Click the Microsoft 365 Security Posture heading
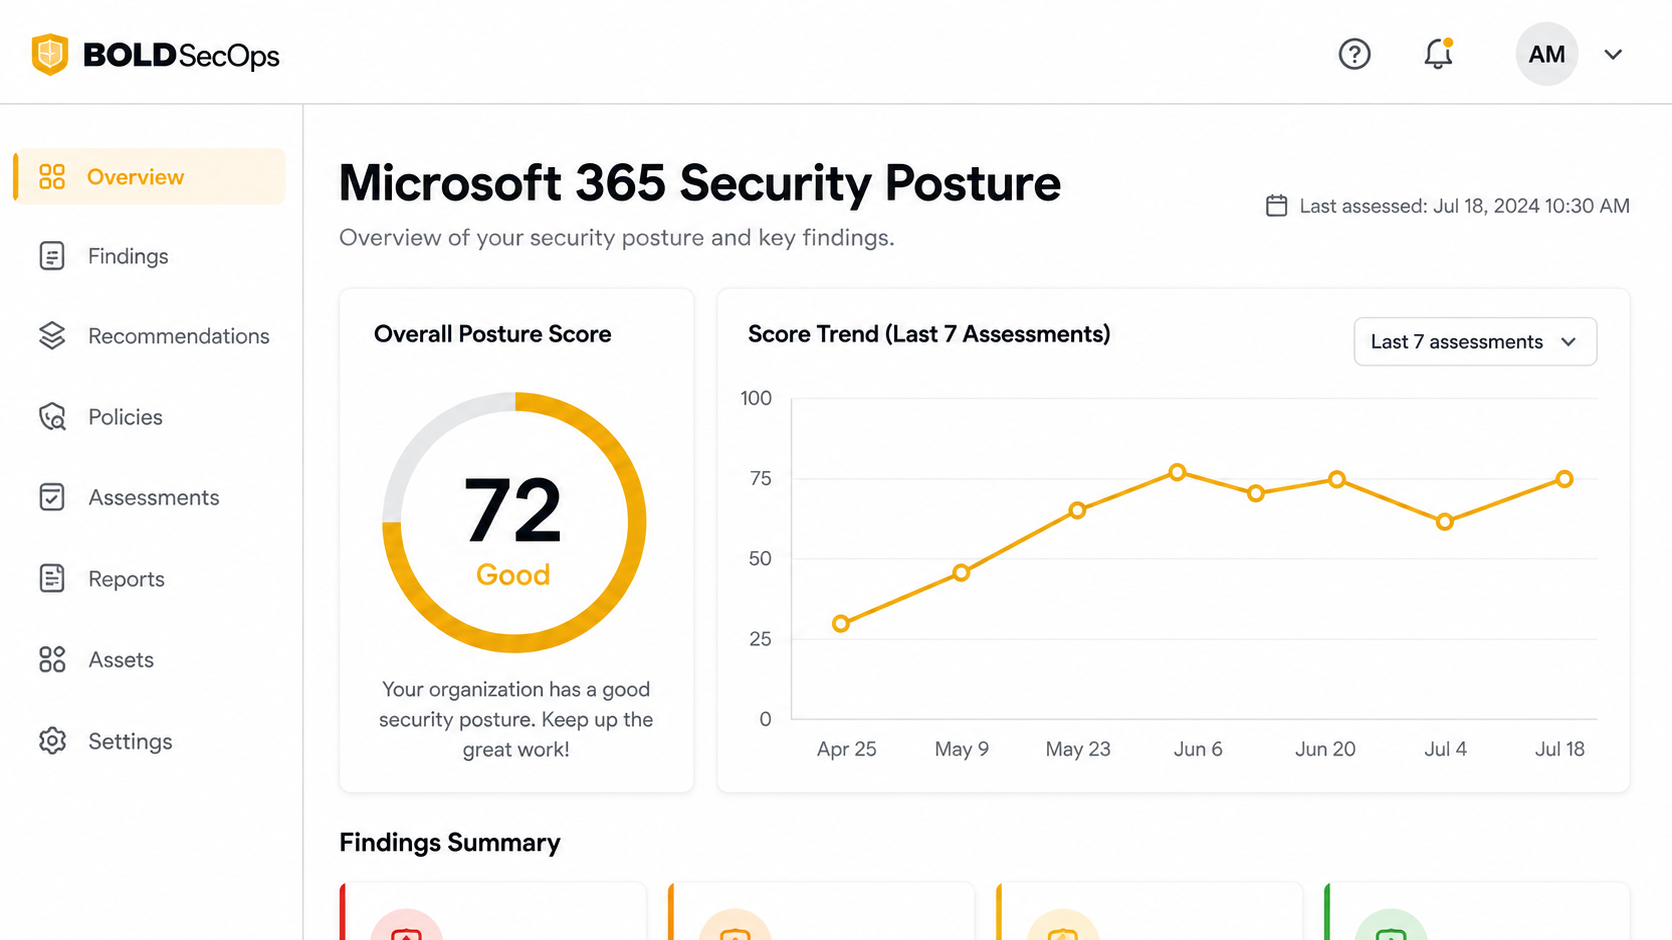 pos(699,184)
